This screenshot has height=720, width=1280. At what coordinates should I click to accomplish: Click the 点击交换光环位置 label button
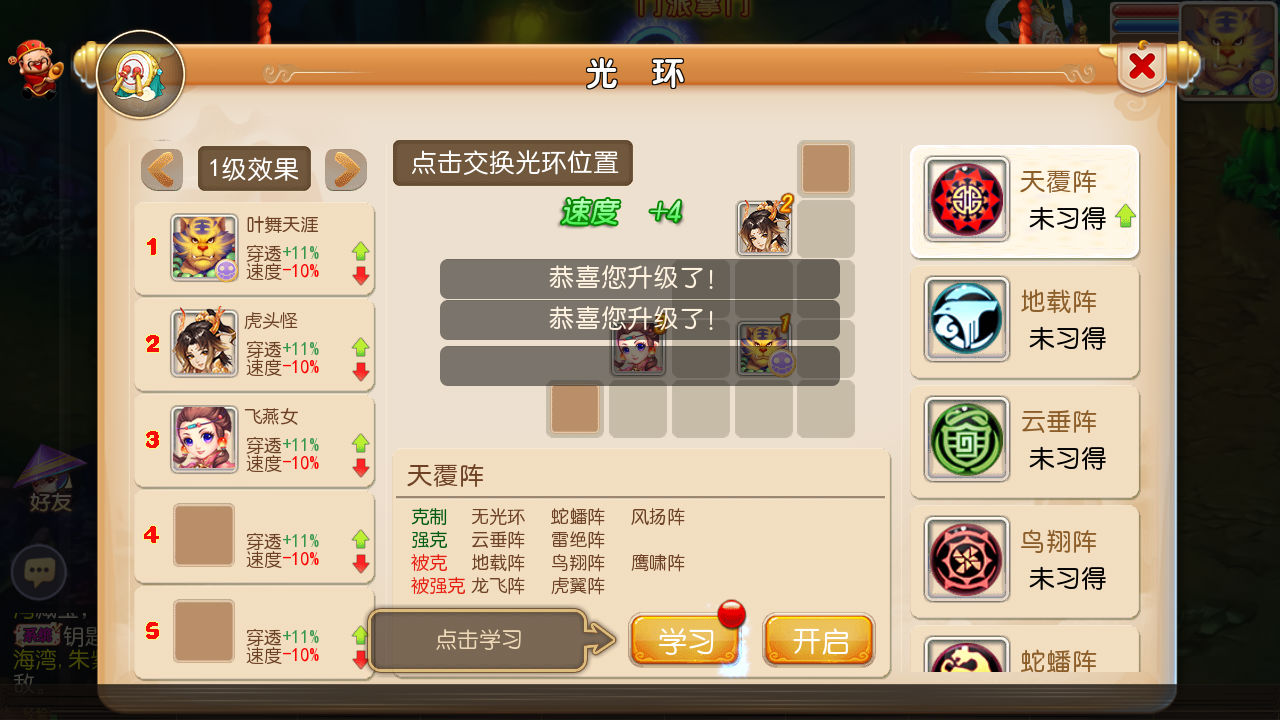(513, 163)
